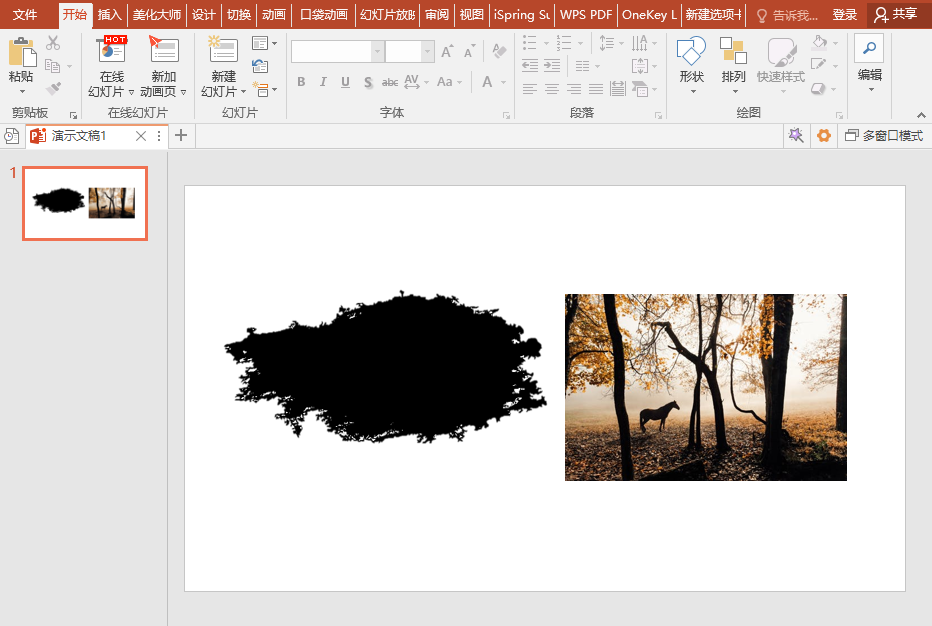Expand the font name dropdown
Viewport: 932px width, 626px height.
377,52
